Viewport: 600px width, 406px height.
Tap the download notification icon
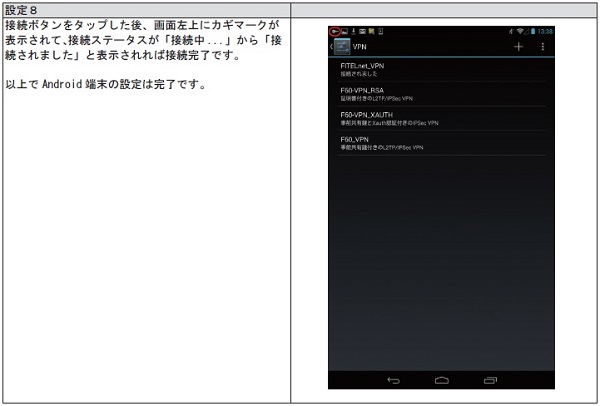354,31
